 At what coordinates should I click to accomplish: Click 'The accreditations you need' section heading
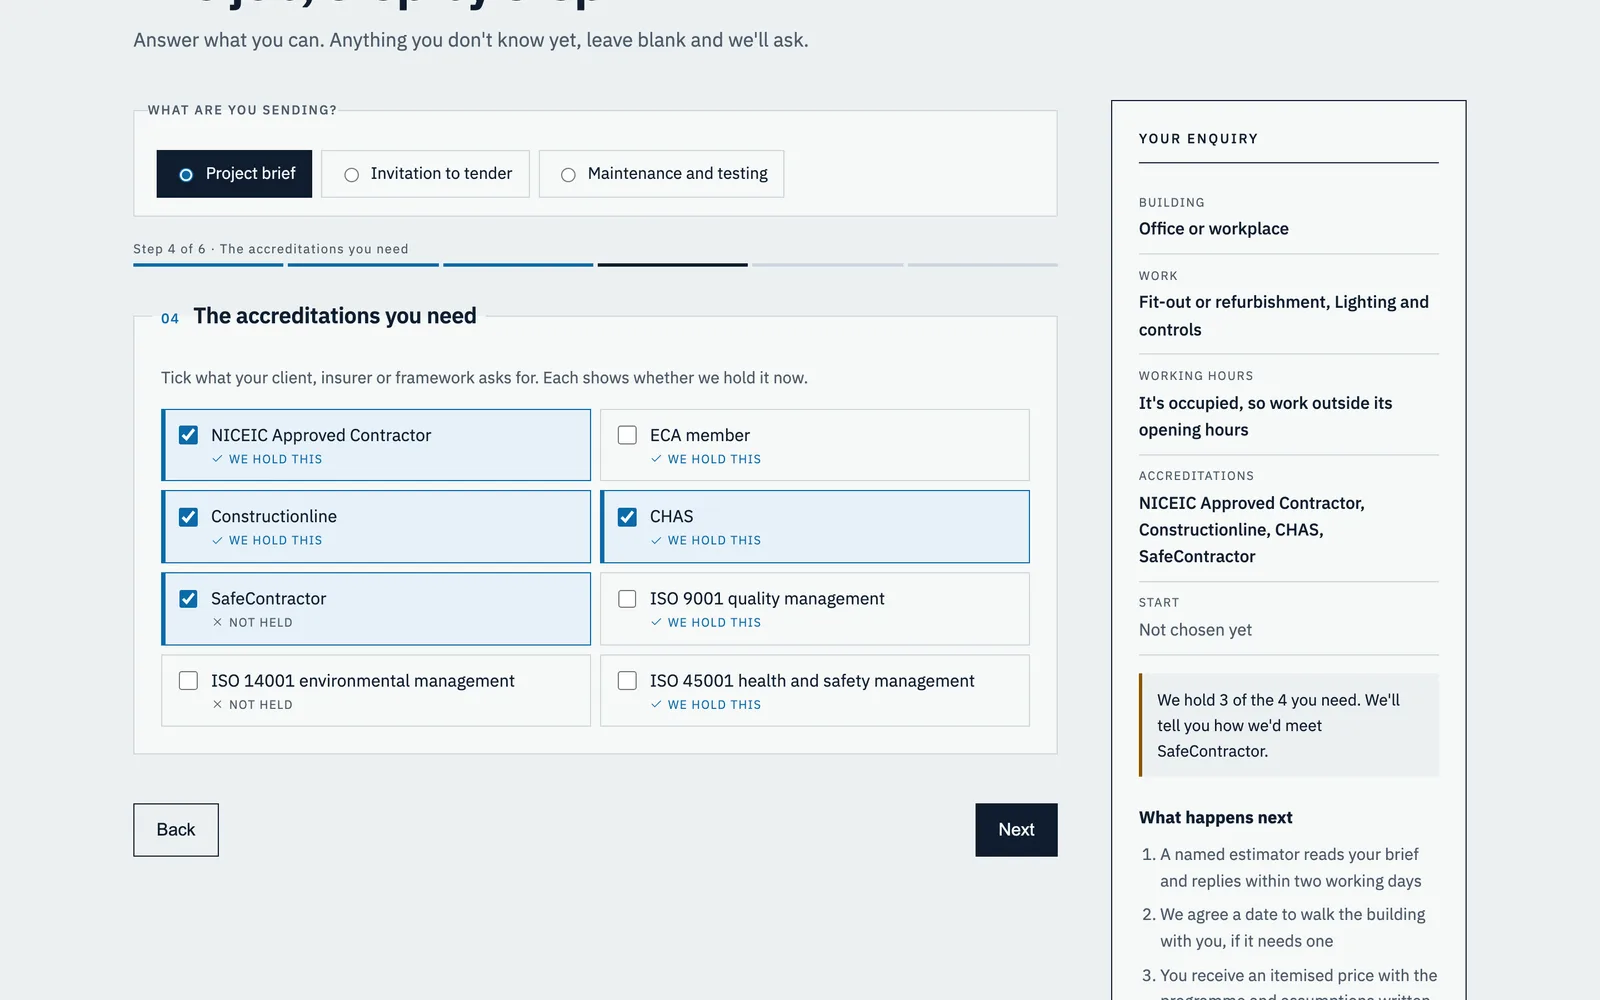(335, 316)
